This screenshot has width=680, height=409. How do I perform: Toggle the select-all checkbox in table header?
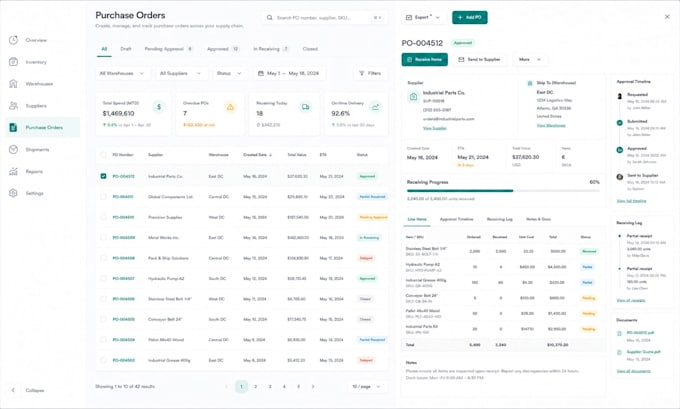pyautogui.click(x=103, y=155)
